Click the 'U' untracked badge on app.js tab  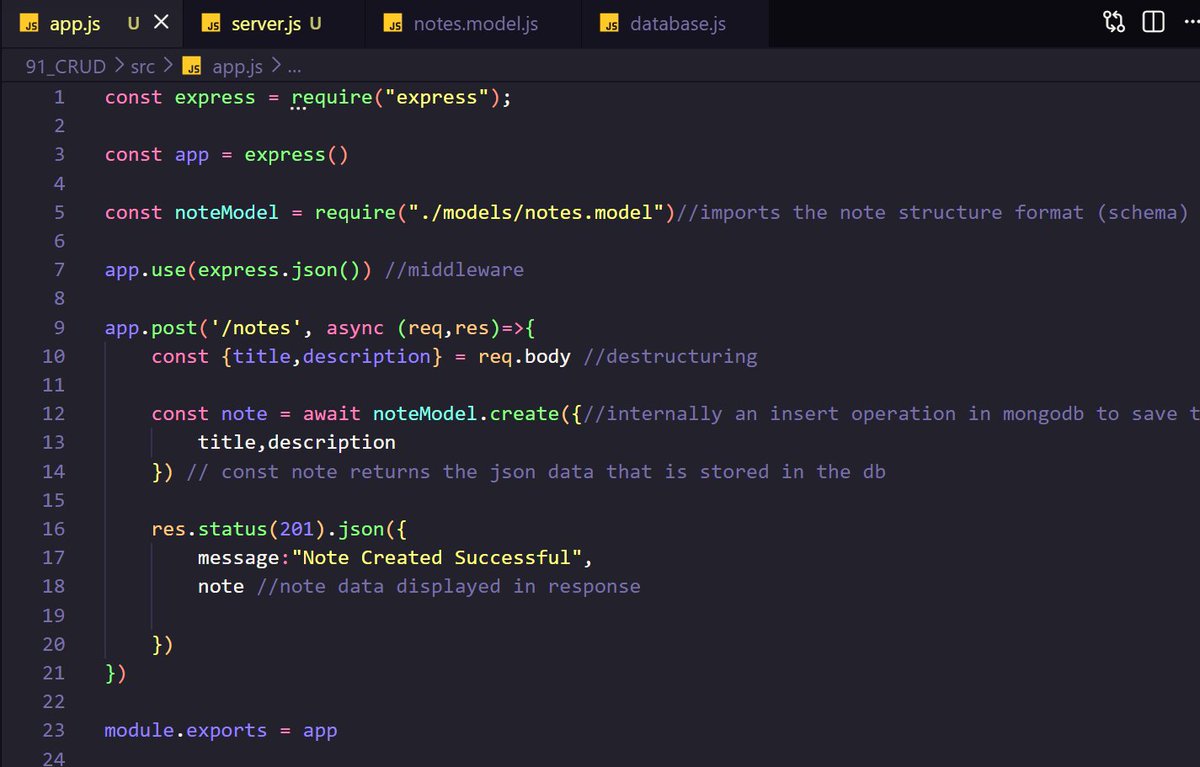click(x=134, y=23)
